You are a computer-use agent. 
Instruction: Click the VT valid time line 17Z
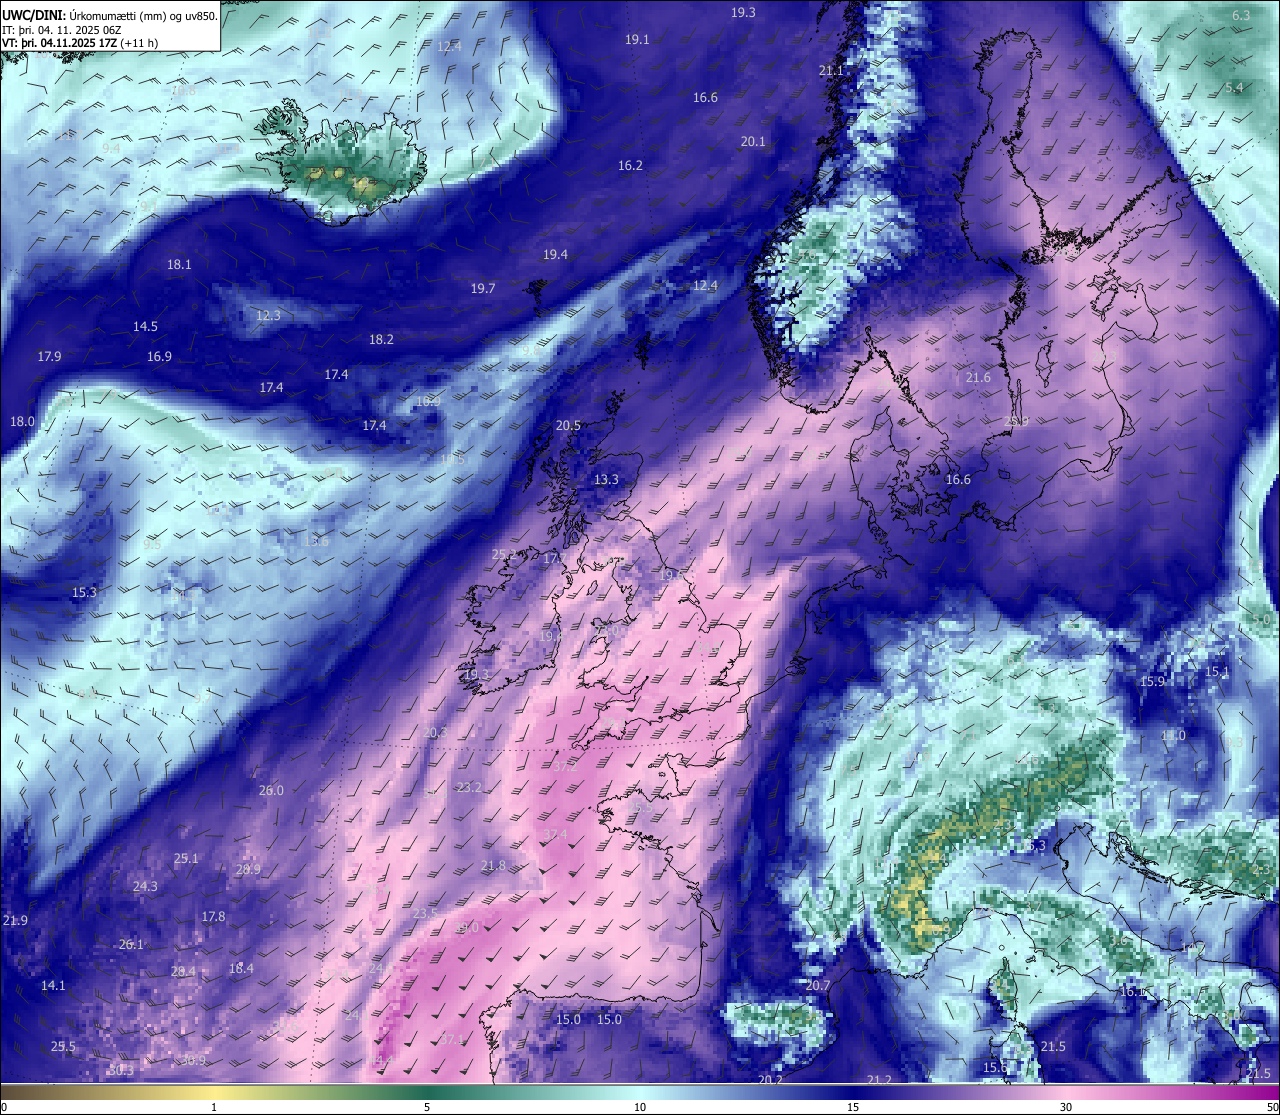[x=79, y=43]
